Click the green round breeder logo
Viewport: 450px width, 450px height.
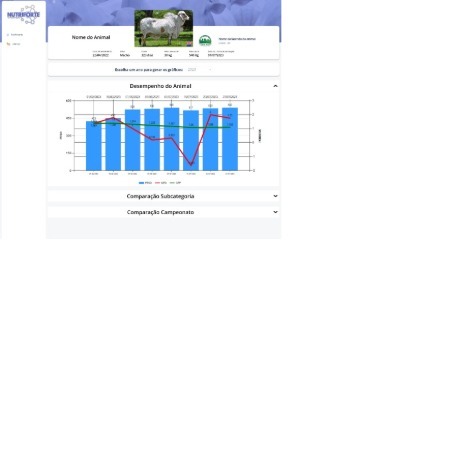point(205,40)
